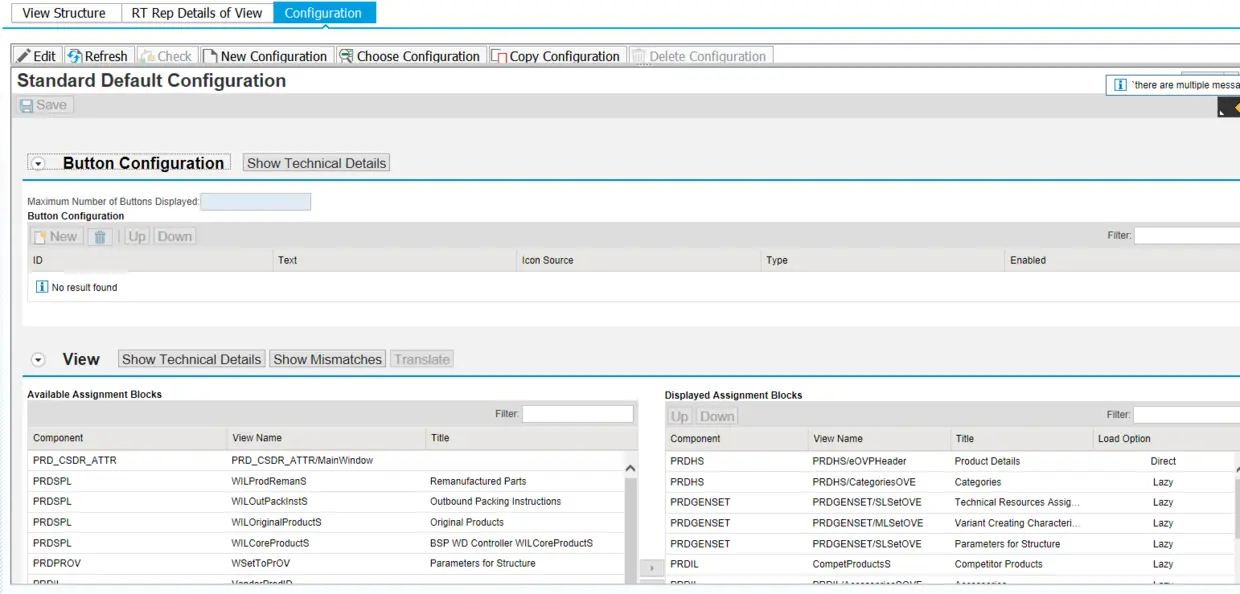The image size is (1240, 594).
Task: Click scroll up arrow in Available Assignment Blocks
Action: [x=630, y=468]
